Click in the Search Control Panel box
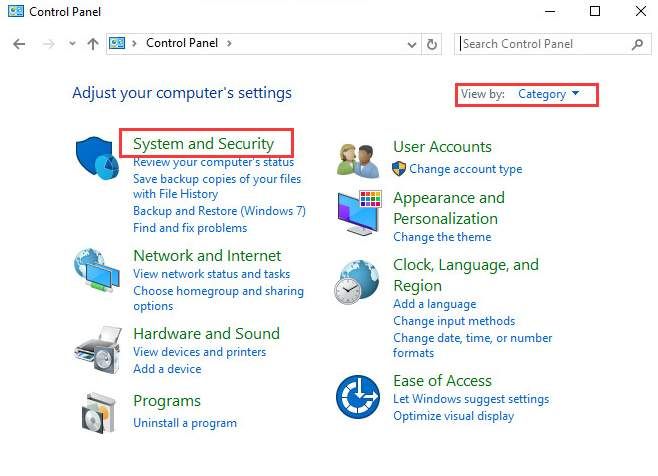 coord(545,44)
